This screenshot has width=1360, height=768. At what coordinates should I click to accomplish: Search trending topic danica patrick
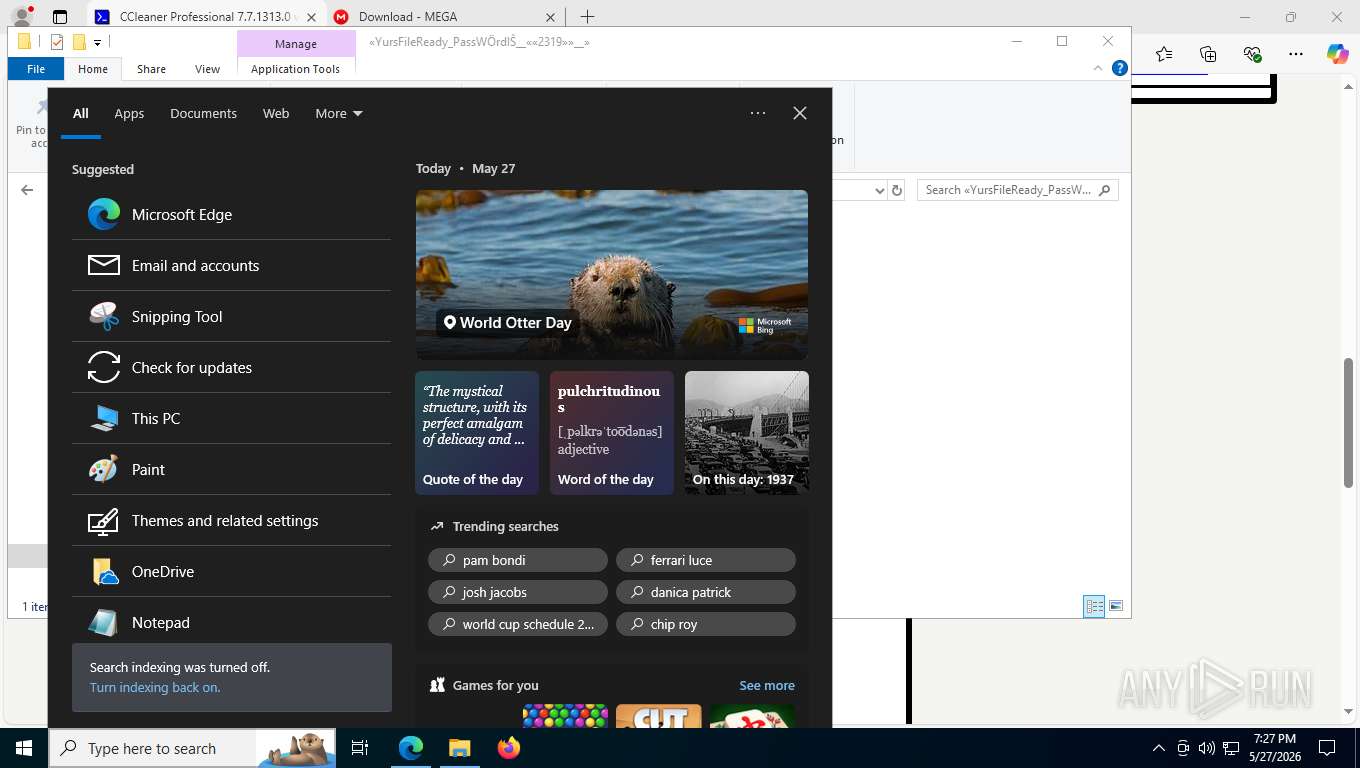coord(706,592)
